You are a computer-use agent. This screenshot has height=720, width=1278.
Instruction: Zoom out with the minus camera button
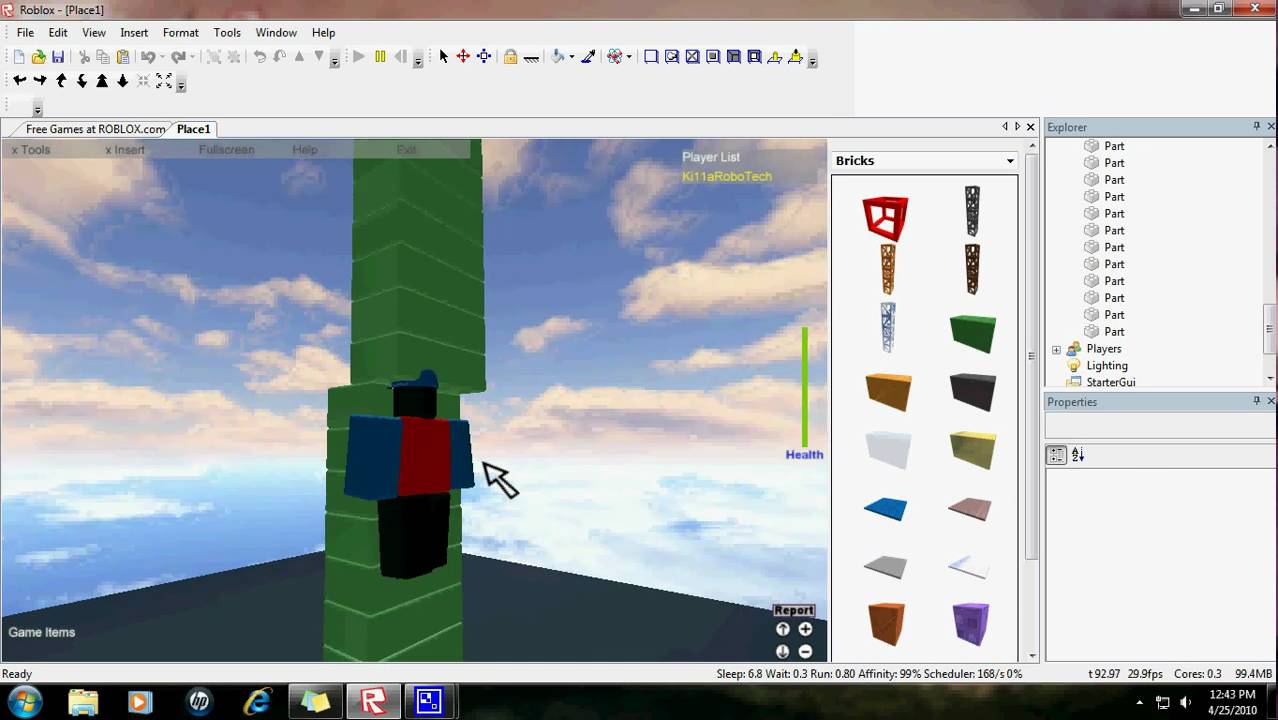click(805, 651)
